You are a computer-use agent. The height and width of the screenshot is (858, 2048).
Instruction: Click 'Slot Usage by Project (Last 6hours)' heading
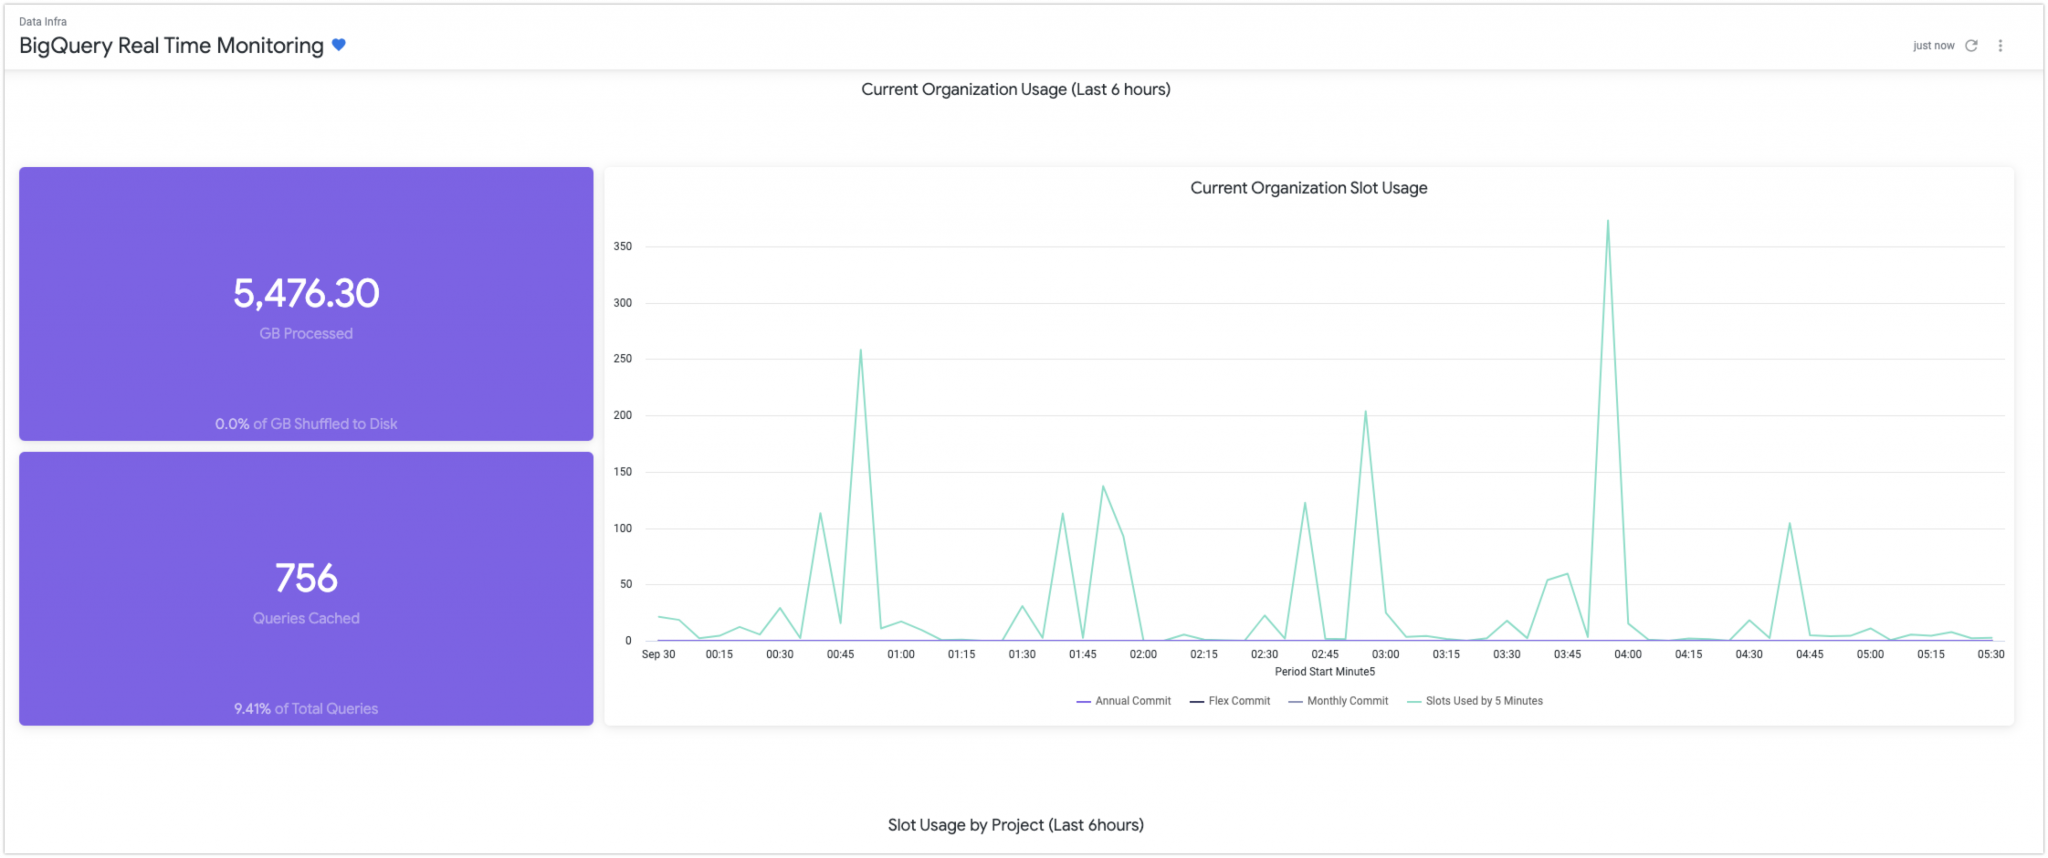tap(1016, 825)
